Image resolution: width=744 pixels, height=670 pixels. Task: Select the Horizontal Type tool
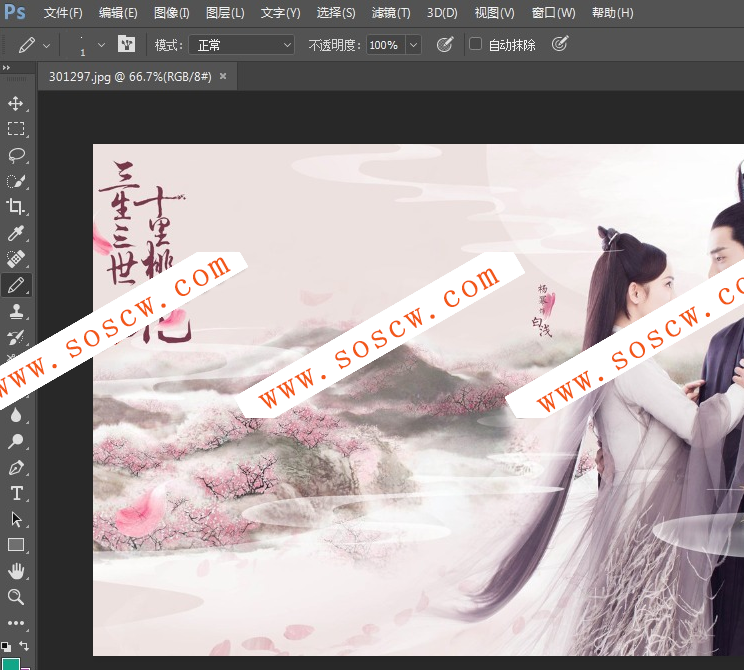[x=16, y=493]
